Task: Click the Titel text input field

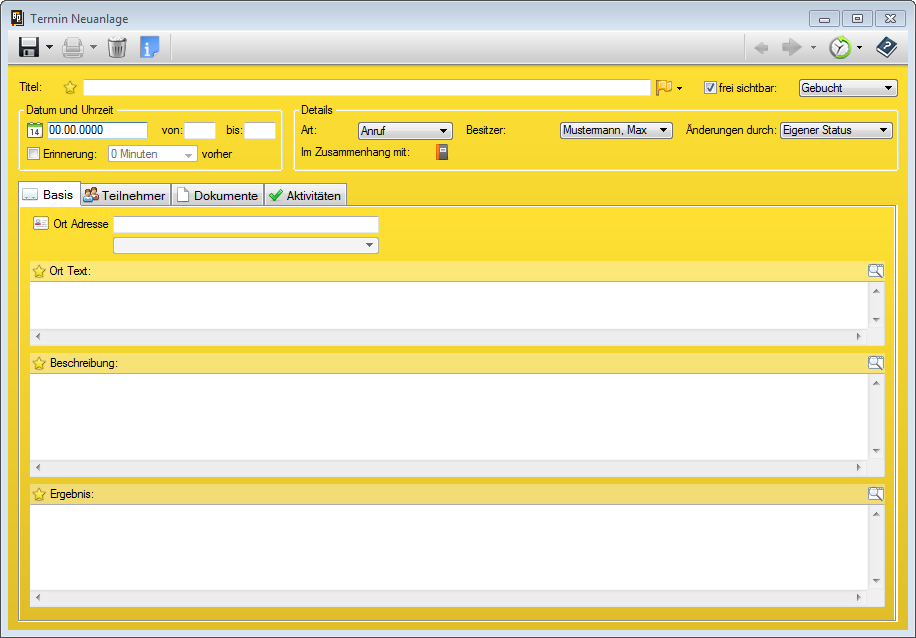Action: 366,88
